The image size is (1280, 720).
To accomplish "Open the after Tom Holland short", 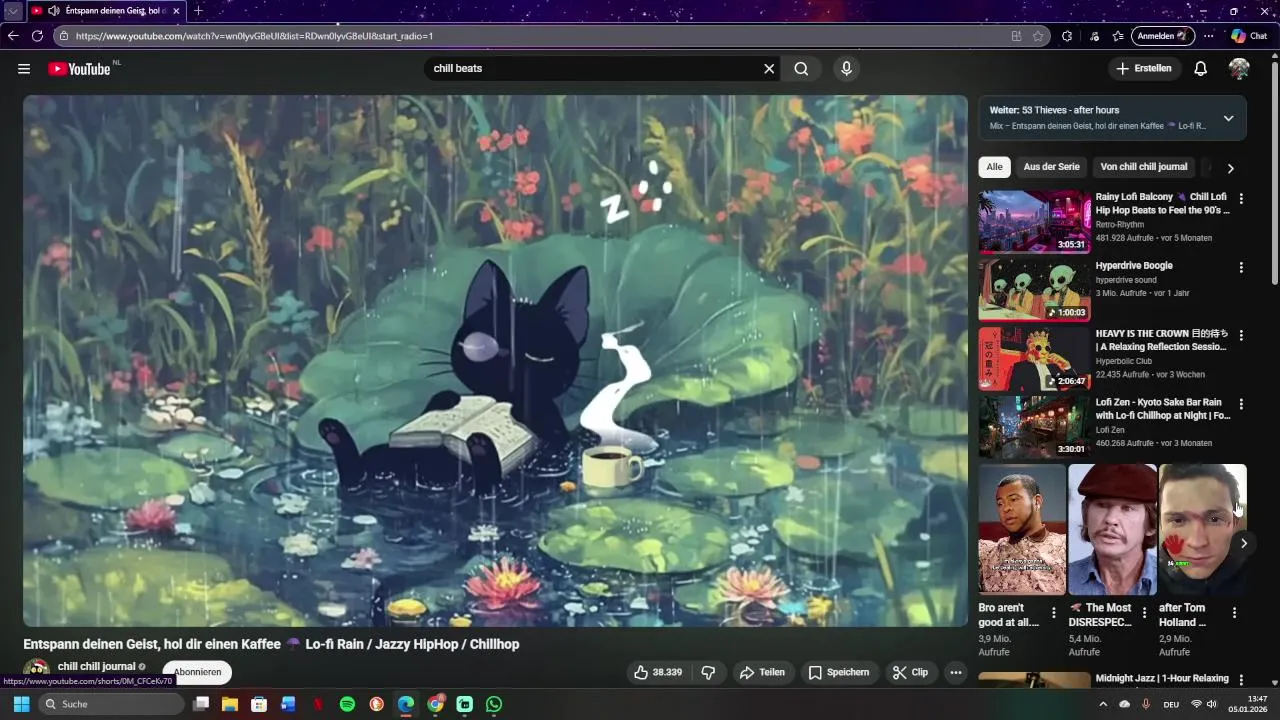I will [x=1203, y=530].
